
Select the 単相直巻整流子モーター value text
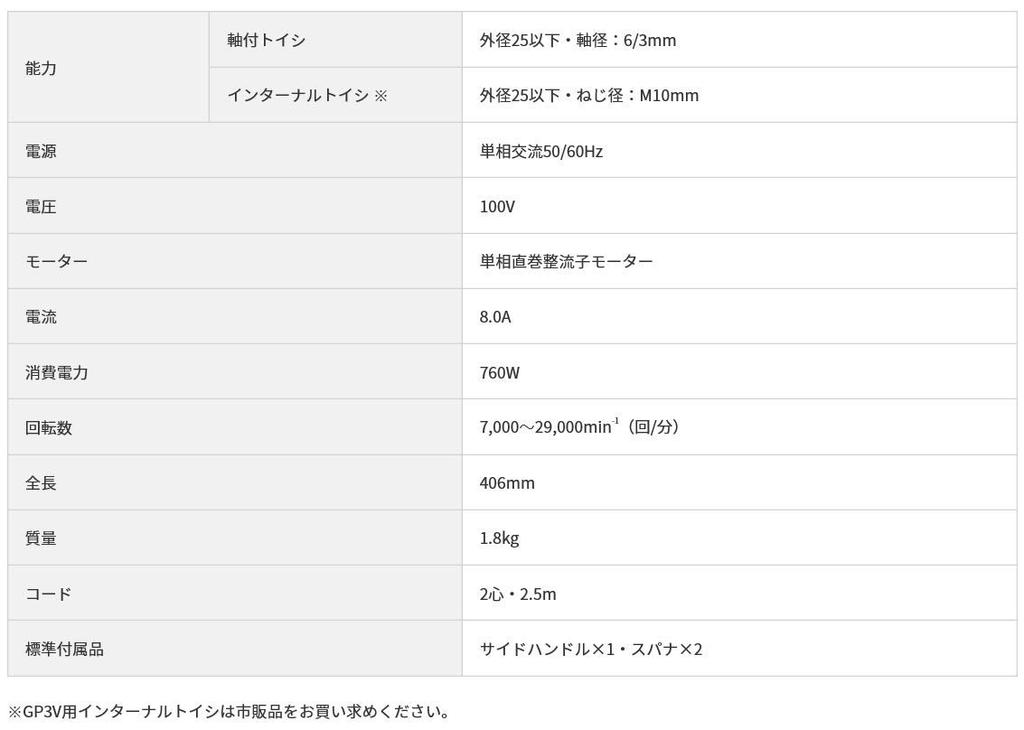(x=566, y=261)
